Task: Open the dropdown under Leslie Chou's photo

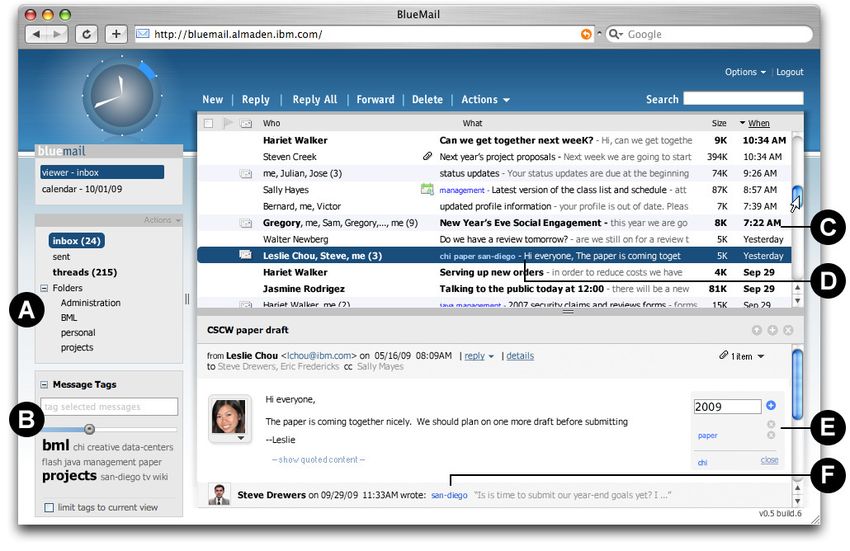Action: 241,438
